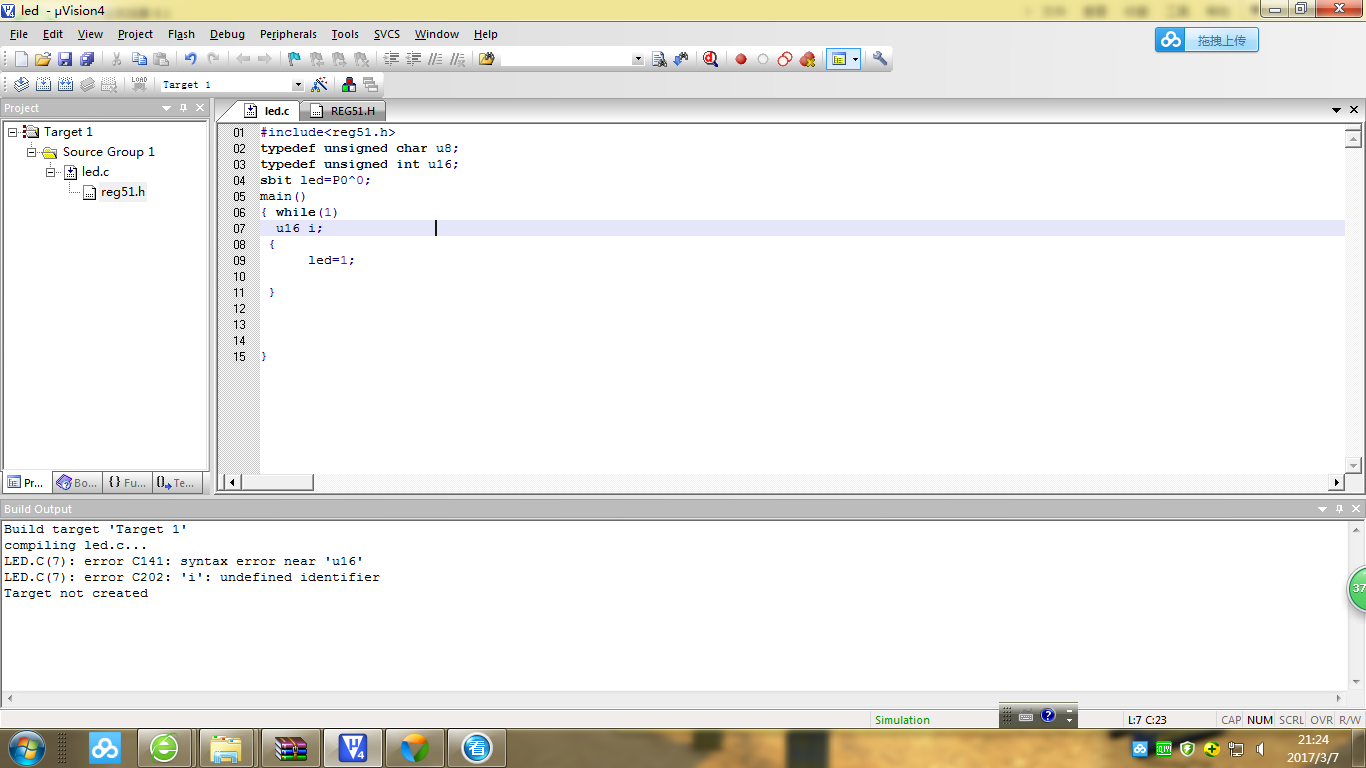Click the Configuration wrench icon
The width and height of the screenshot is (1366, 768).
click(x=880, y=59)
